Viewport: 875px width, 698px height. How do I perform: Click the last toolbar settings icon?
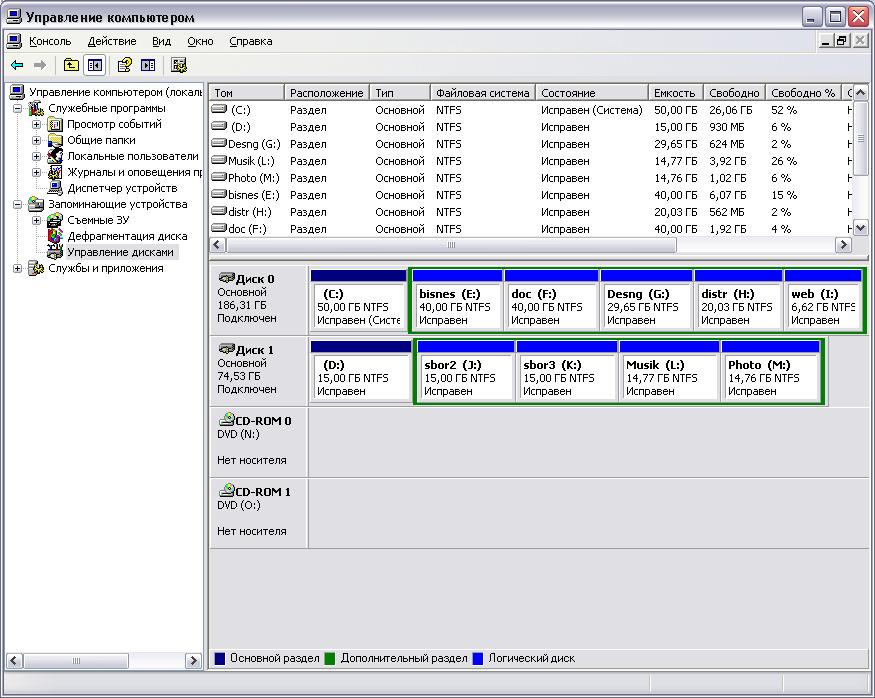(179, 65)
